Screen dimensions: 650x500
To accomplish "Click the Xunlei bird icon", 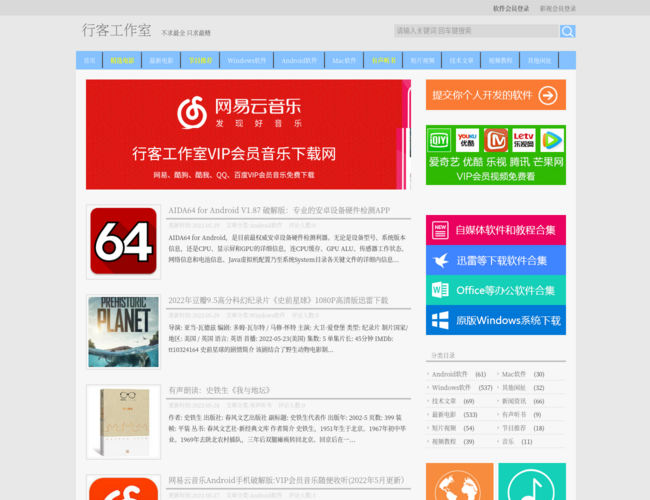I will (441, 260).
